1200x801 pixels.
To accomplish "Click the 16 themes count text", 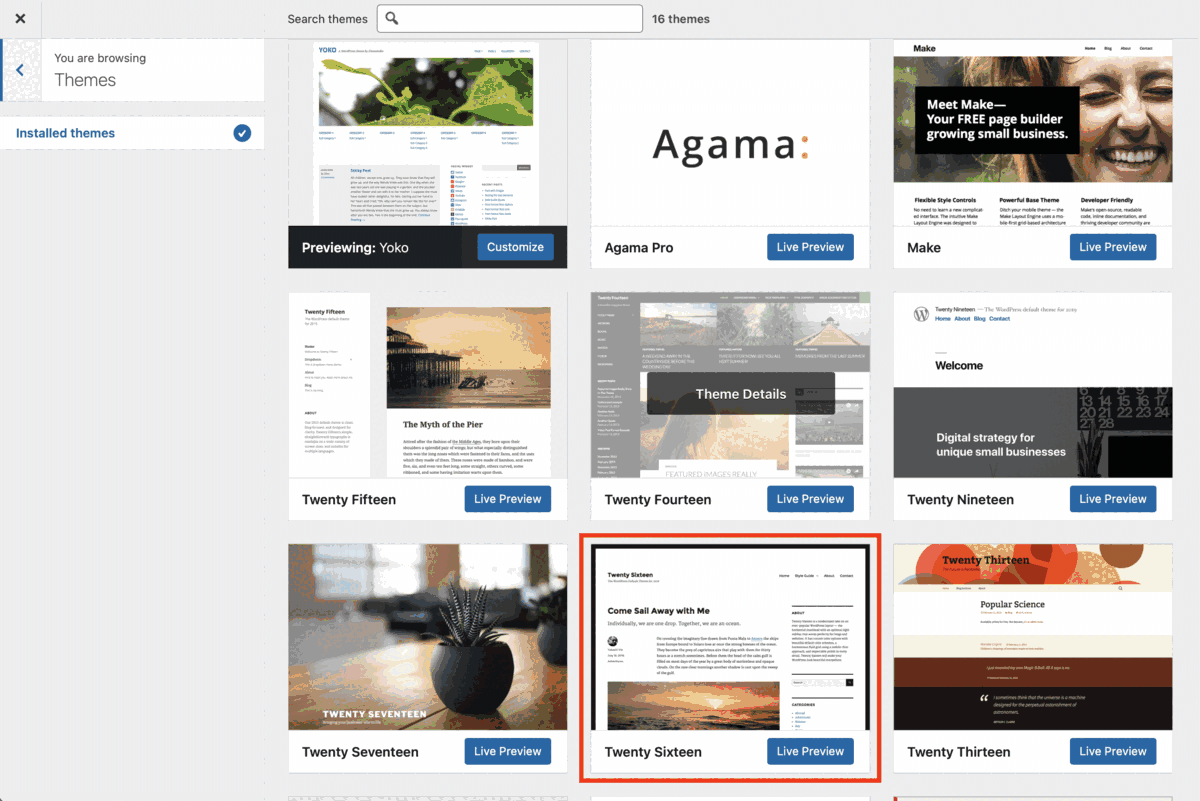I will (x=681, y=19).
